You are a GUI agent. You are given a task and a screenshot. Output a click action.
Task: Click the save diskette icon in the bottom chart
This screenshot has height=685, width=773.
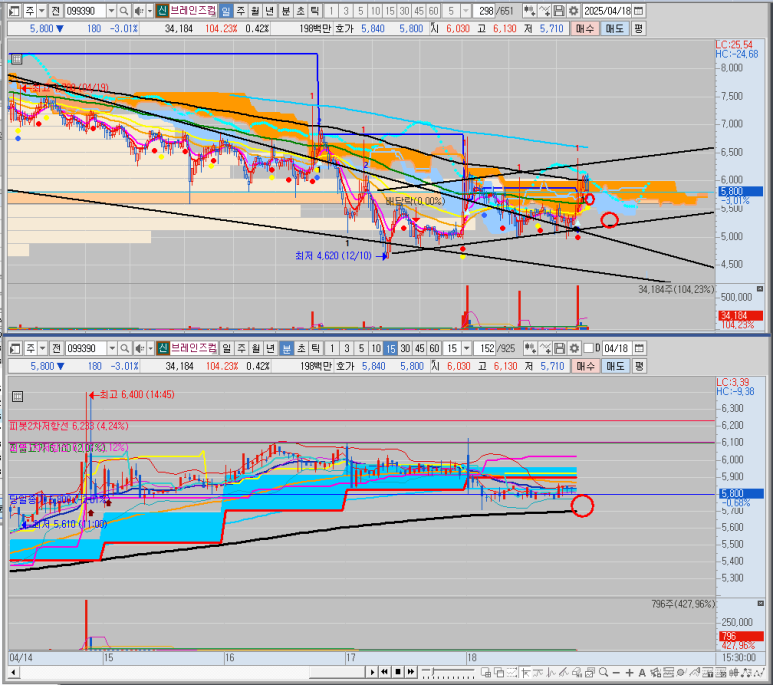click(559, 348)
